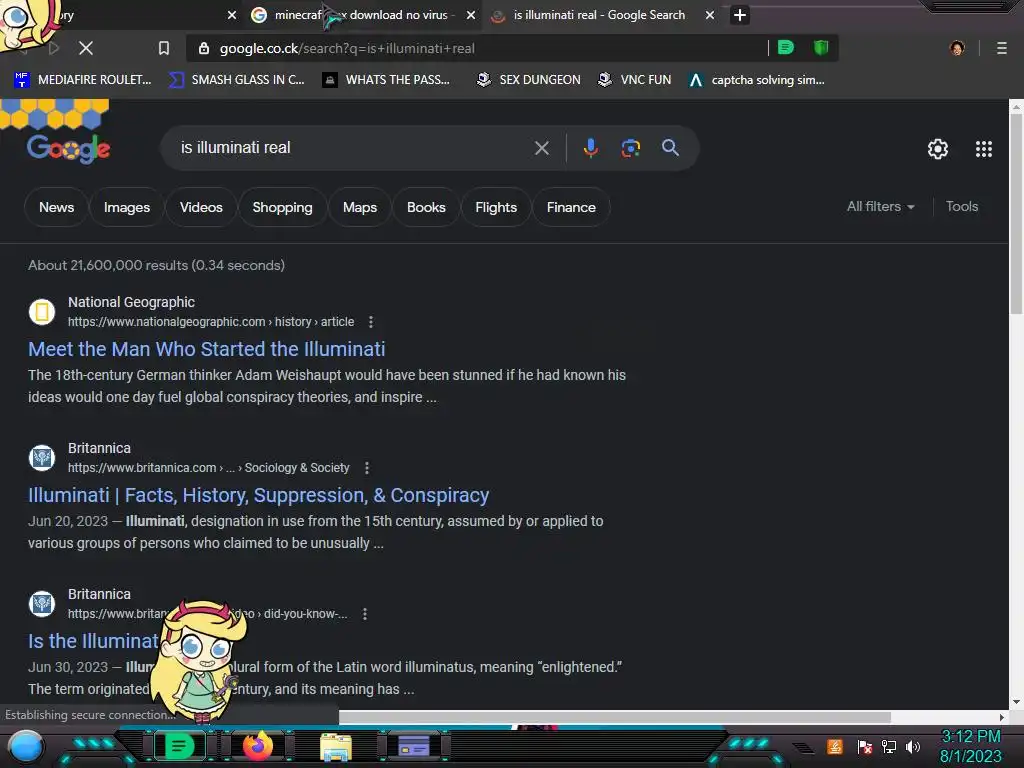Viewport: 1024px width, 768px height.
Task: Open the green document app on taskbar
Action: (x=179, y=746)
